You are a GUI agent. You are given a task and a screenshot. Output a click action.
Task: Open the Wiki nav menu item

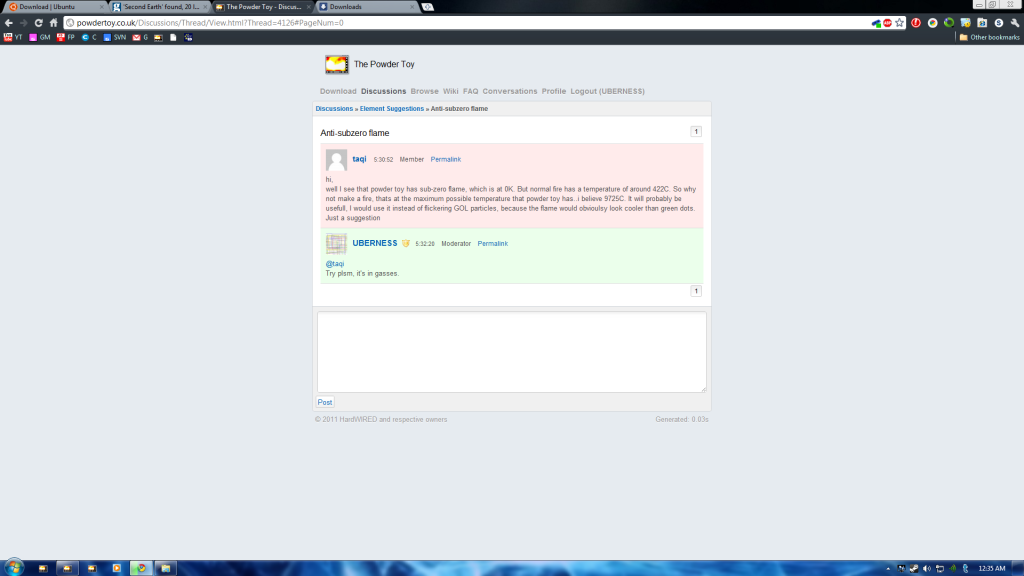[451, 91]
